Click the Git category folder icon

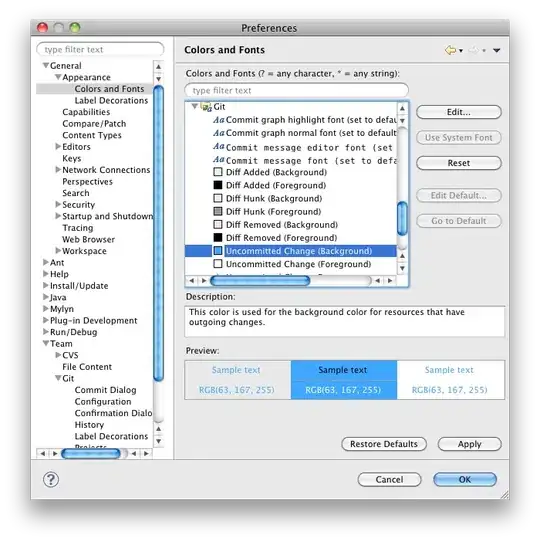pyautogui.click(x=206, y=107)
